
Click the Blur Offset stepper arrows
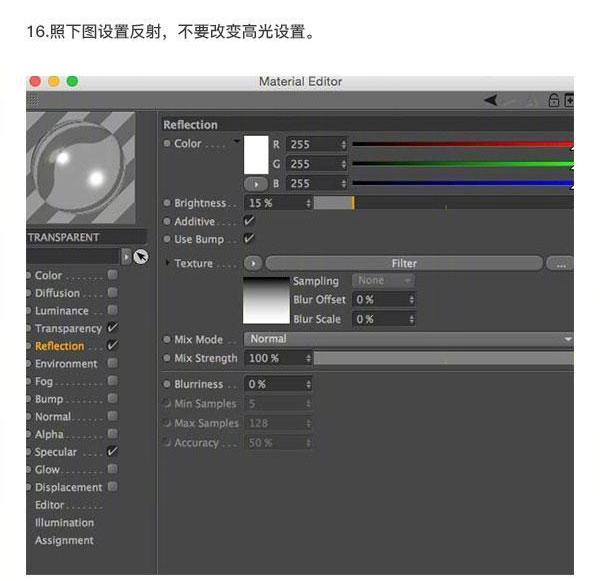(x=412, y=300)
